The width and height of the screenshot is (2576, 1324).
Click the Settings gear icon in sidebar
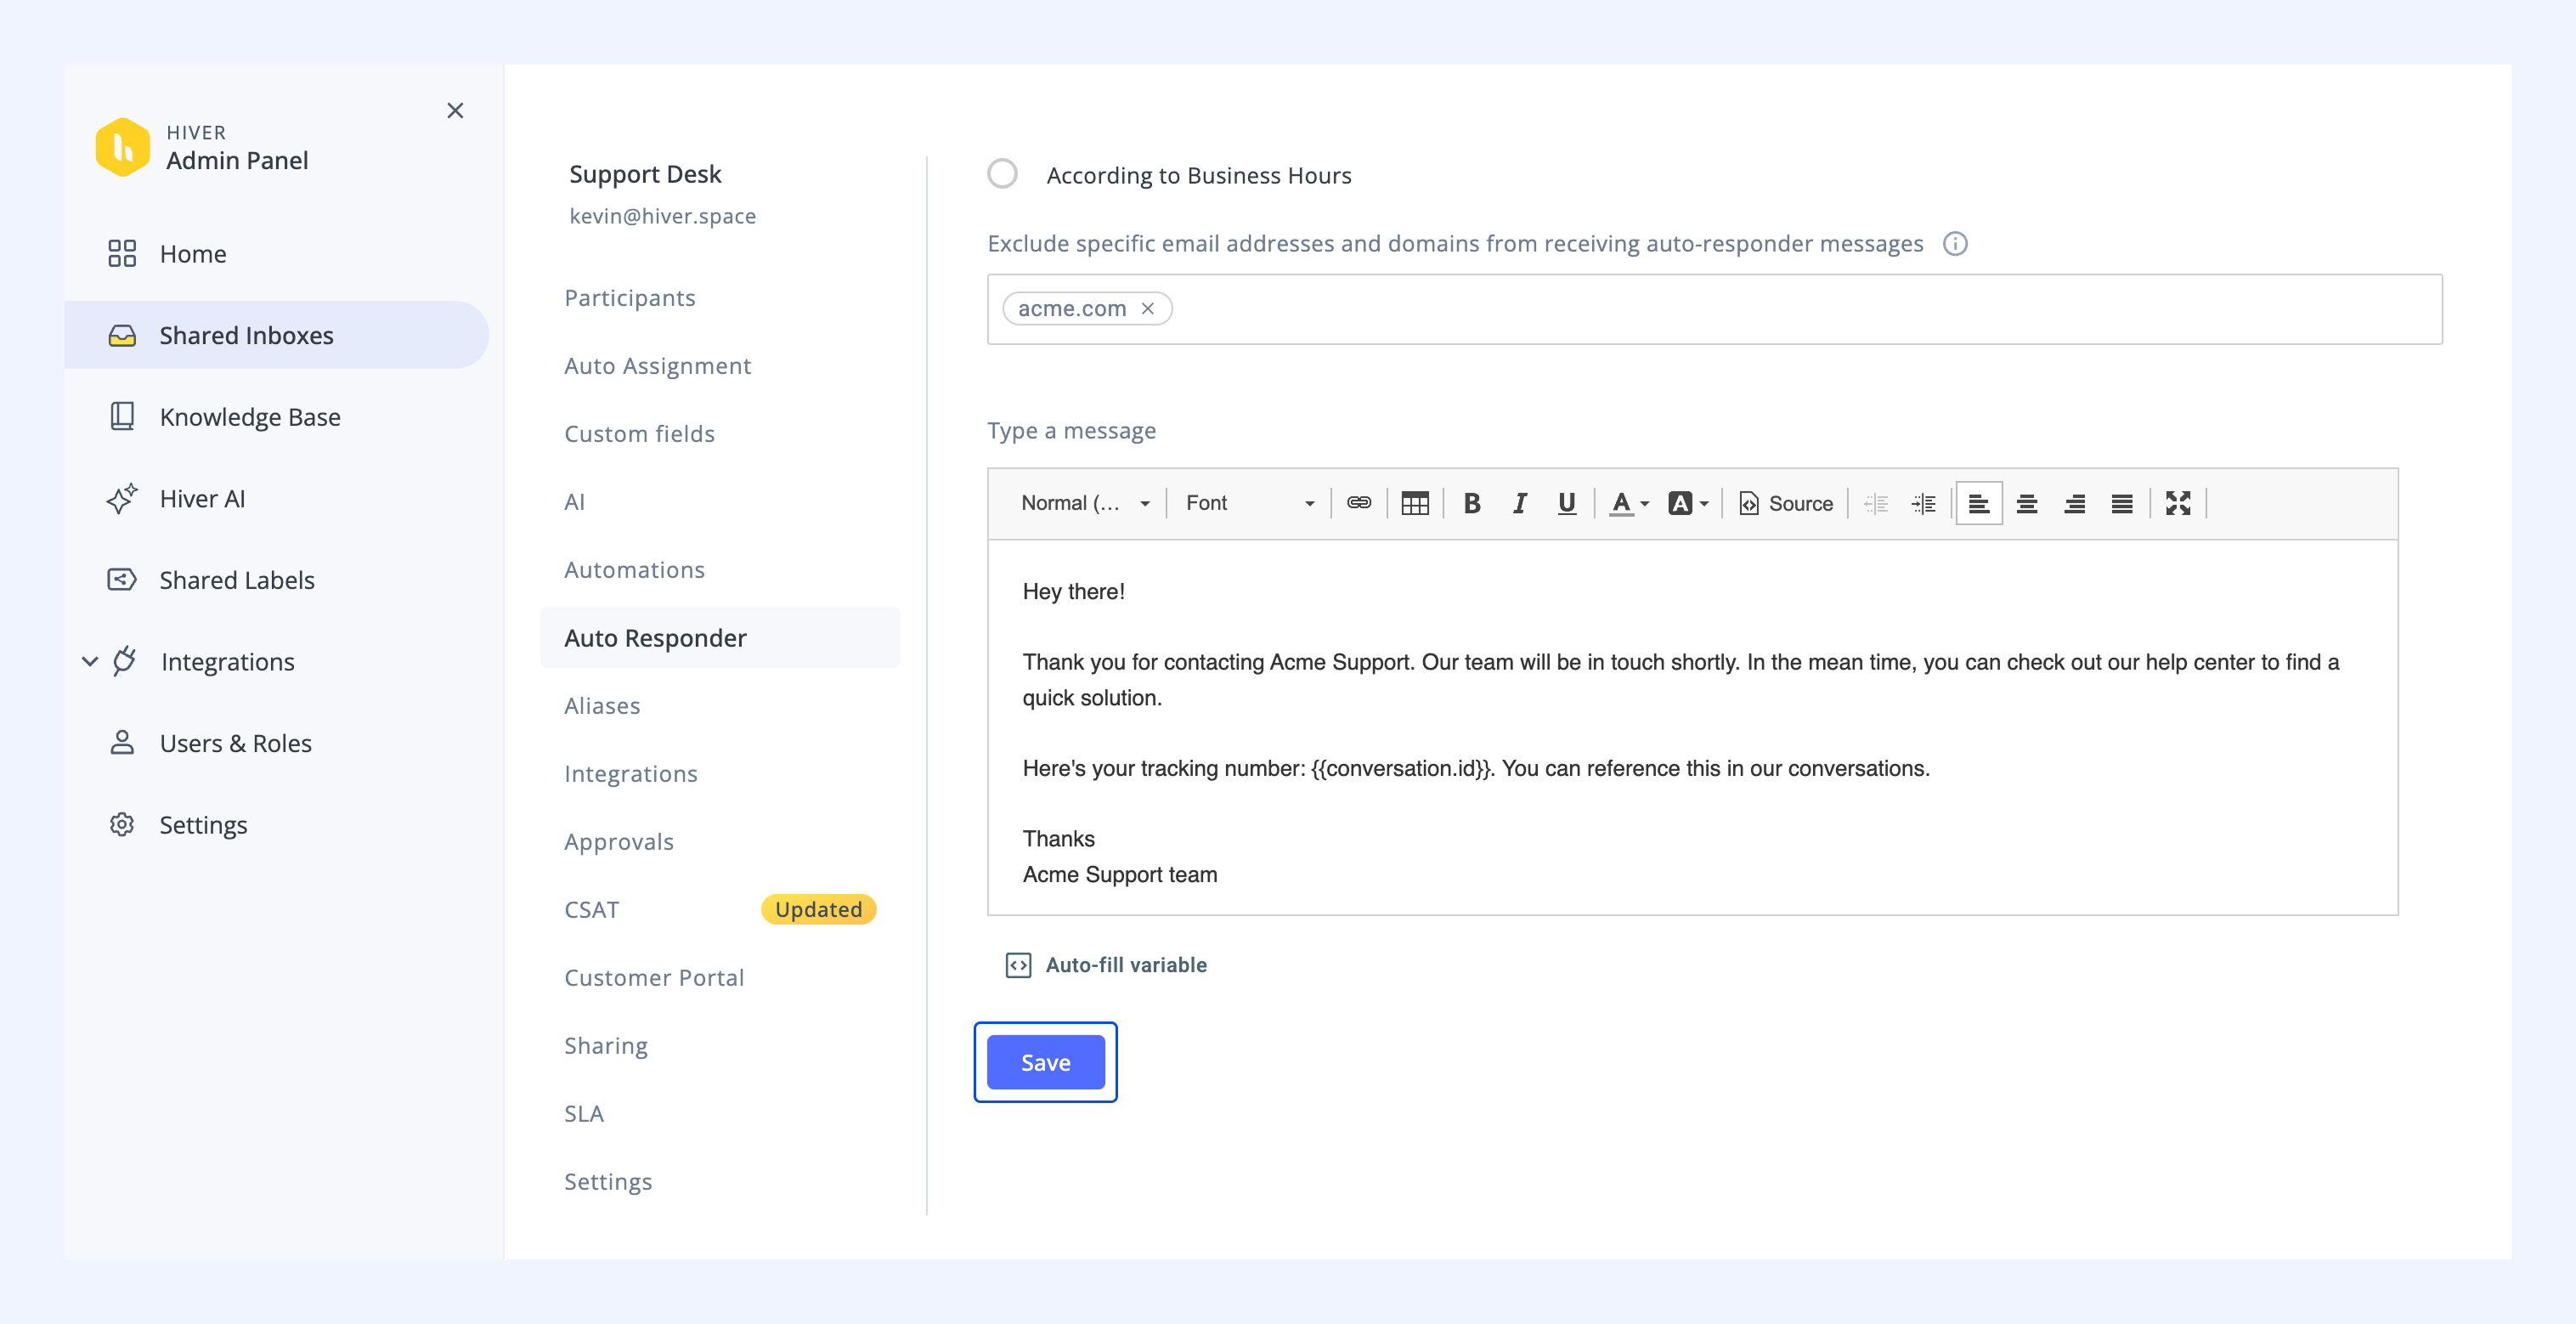pos(122,824)
